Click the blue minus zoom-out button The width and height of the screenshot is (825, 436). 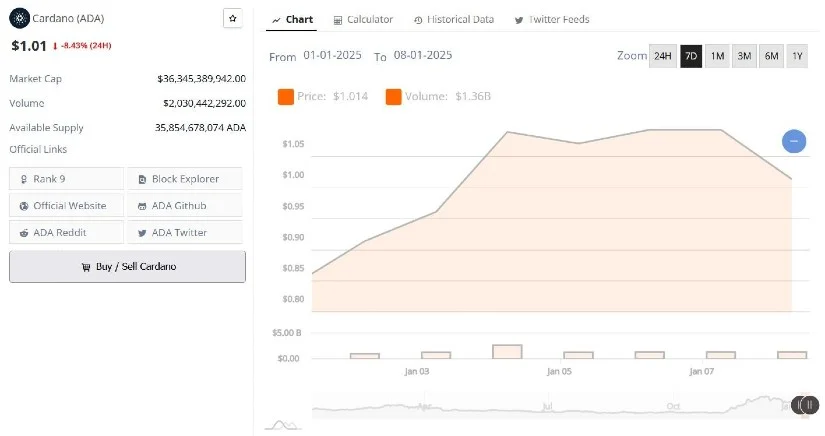794,141
